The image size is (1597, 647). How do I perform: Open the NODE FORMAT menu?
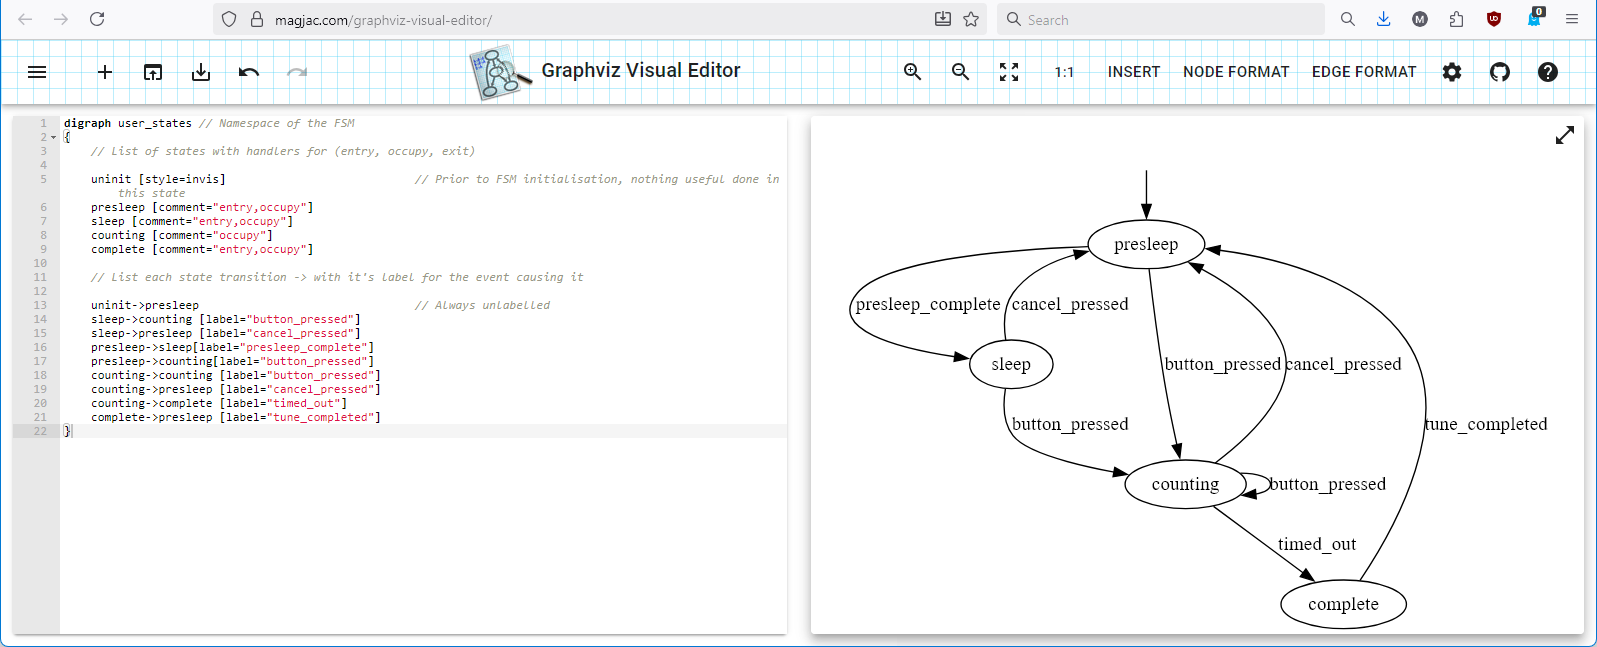coord(1236,72)
